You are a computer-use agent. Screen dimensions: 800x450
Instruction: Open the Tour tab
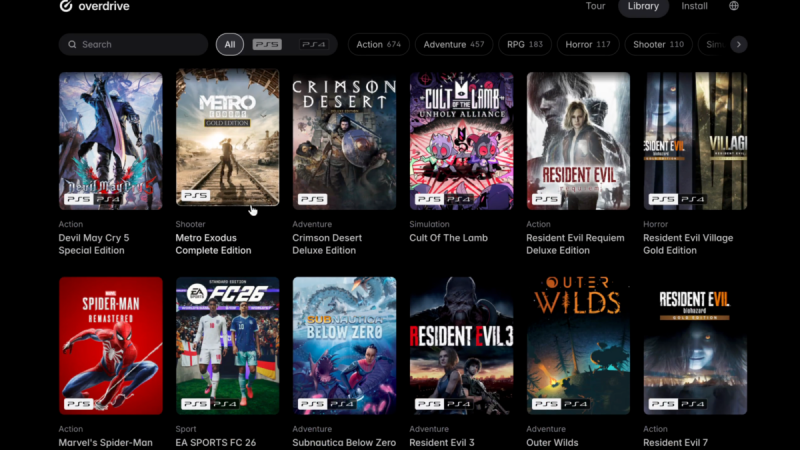pos(595,6)
